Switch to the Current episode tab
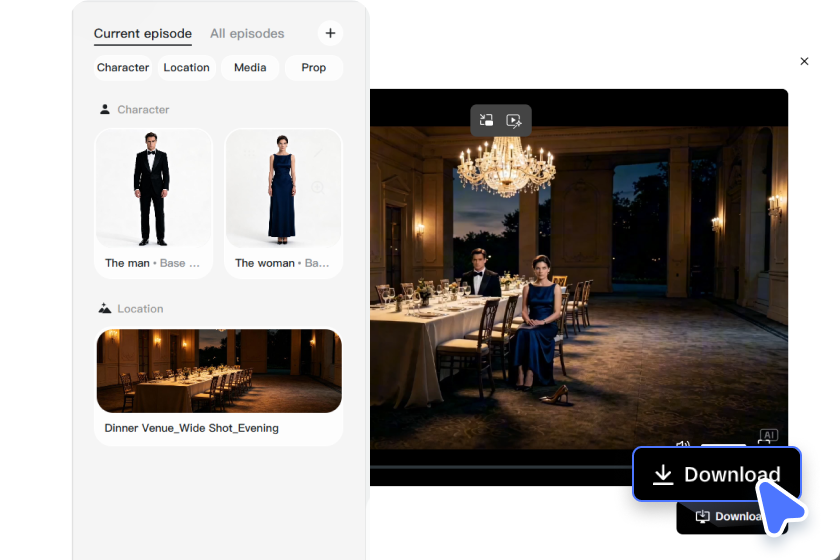The image size is (840, 560). tap(142, 34)
